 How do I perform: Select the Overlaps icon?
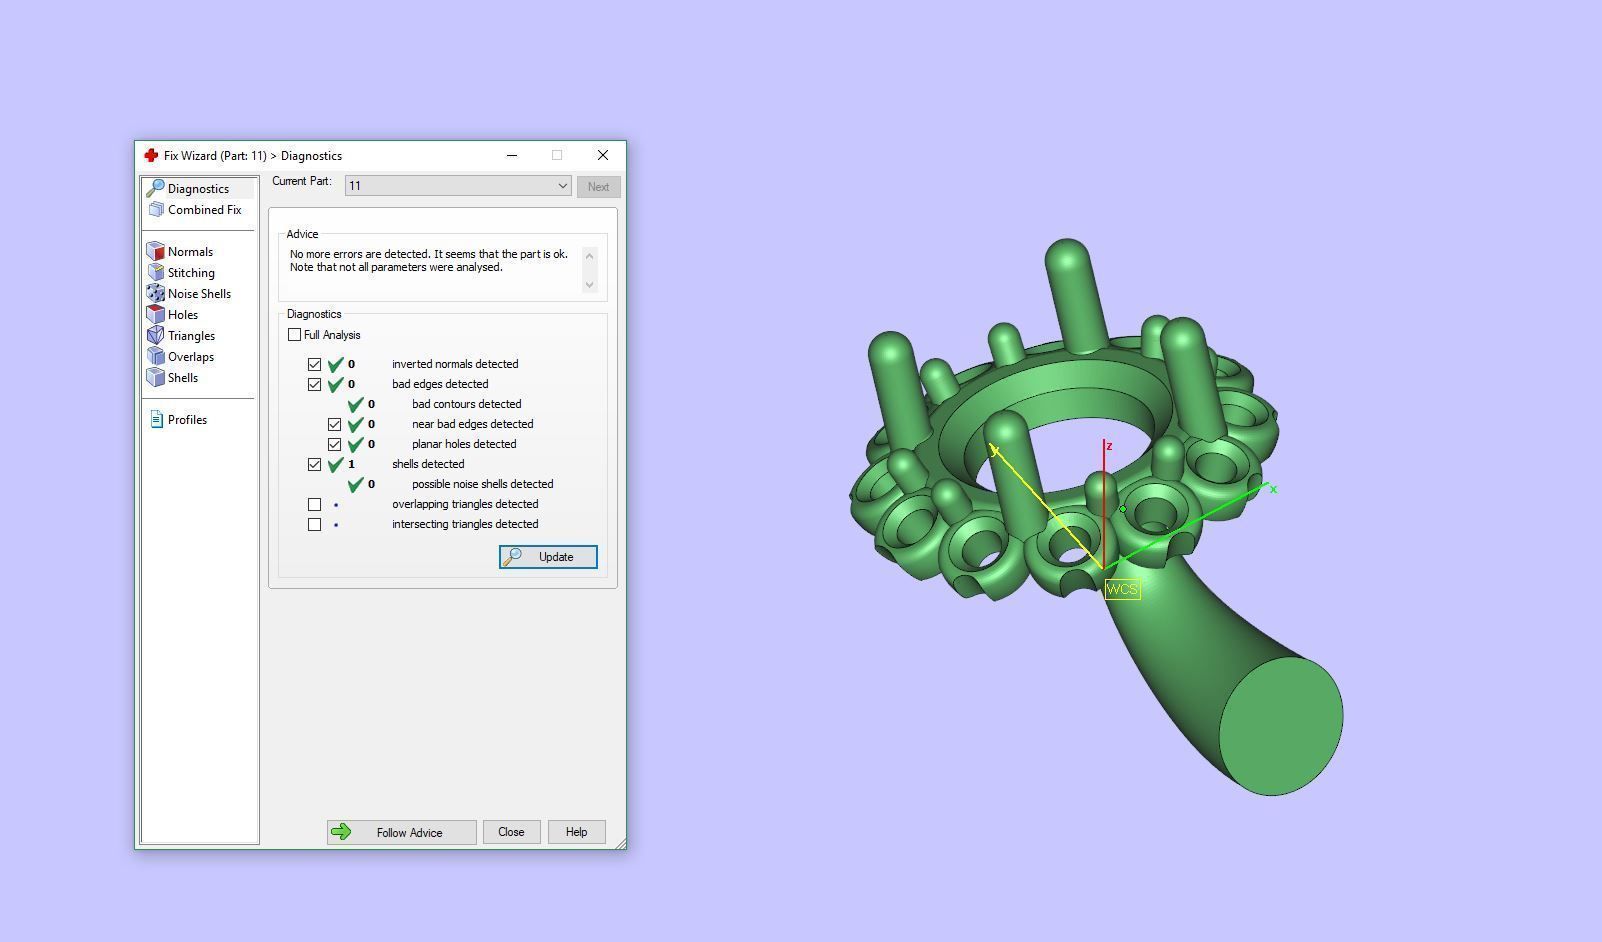pyautogui.click(x=155, y=357)
